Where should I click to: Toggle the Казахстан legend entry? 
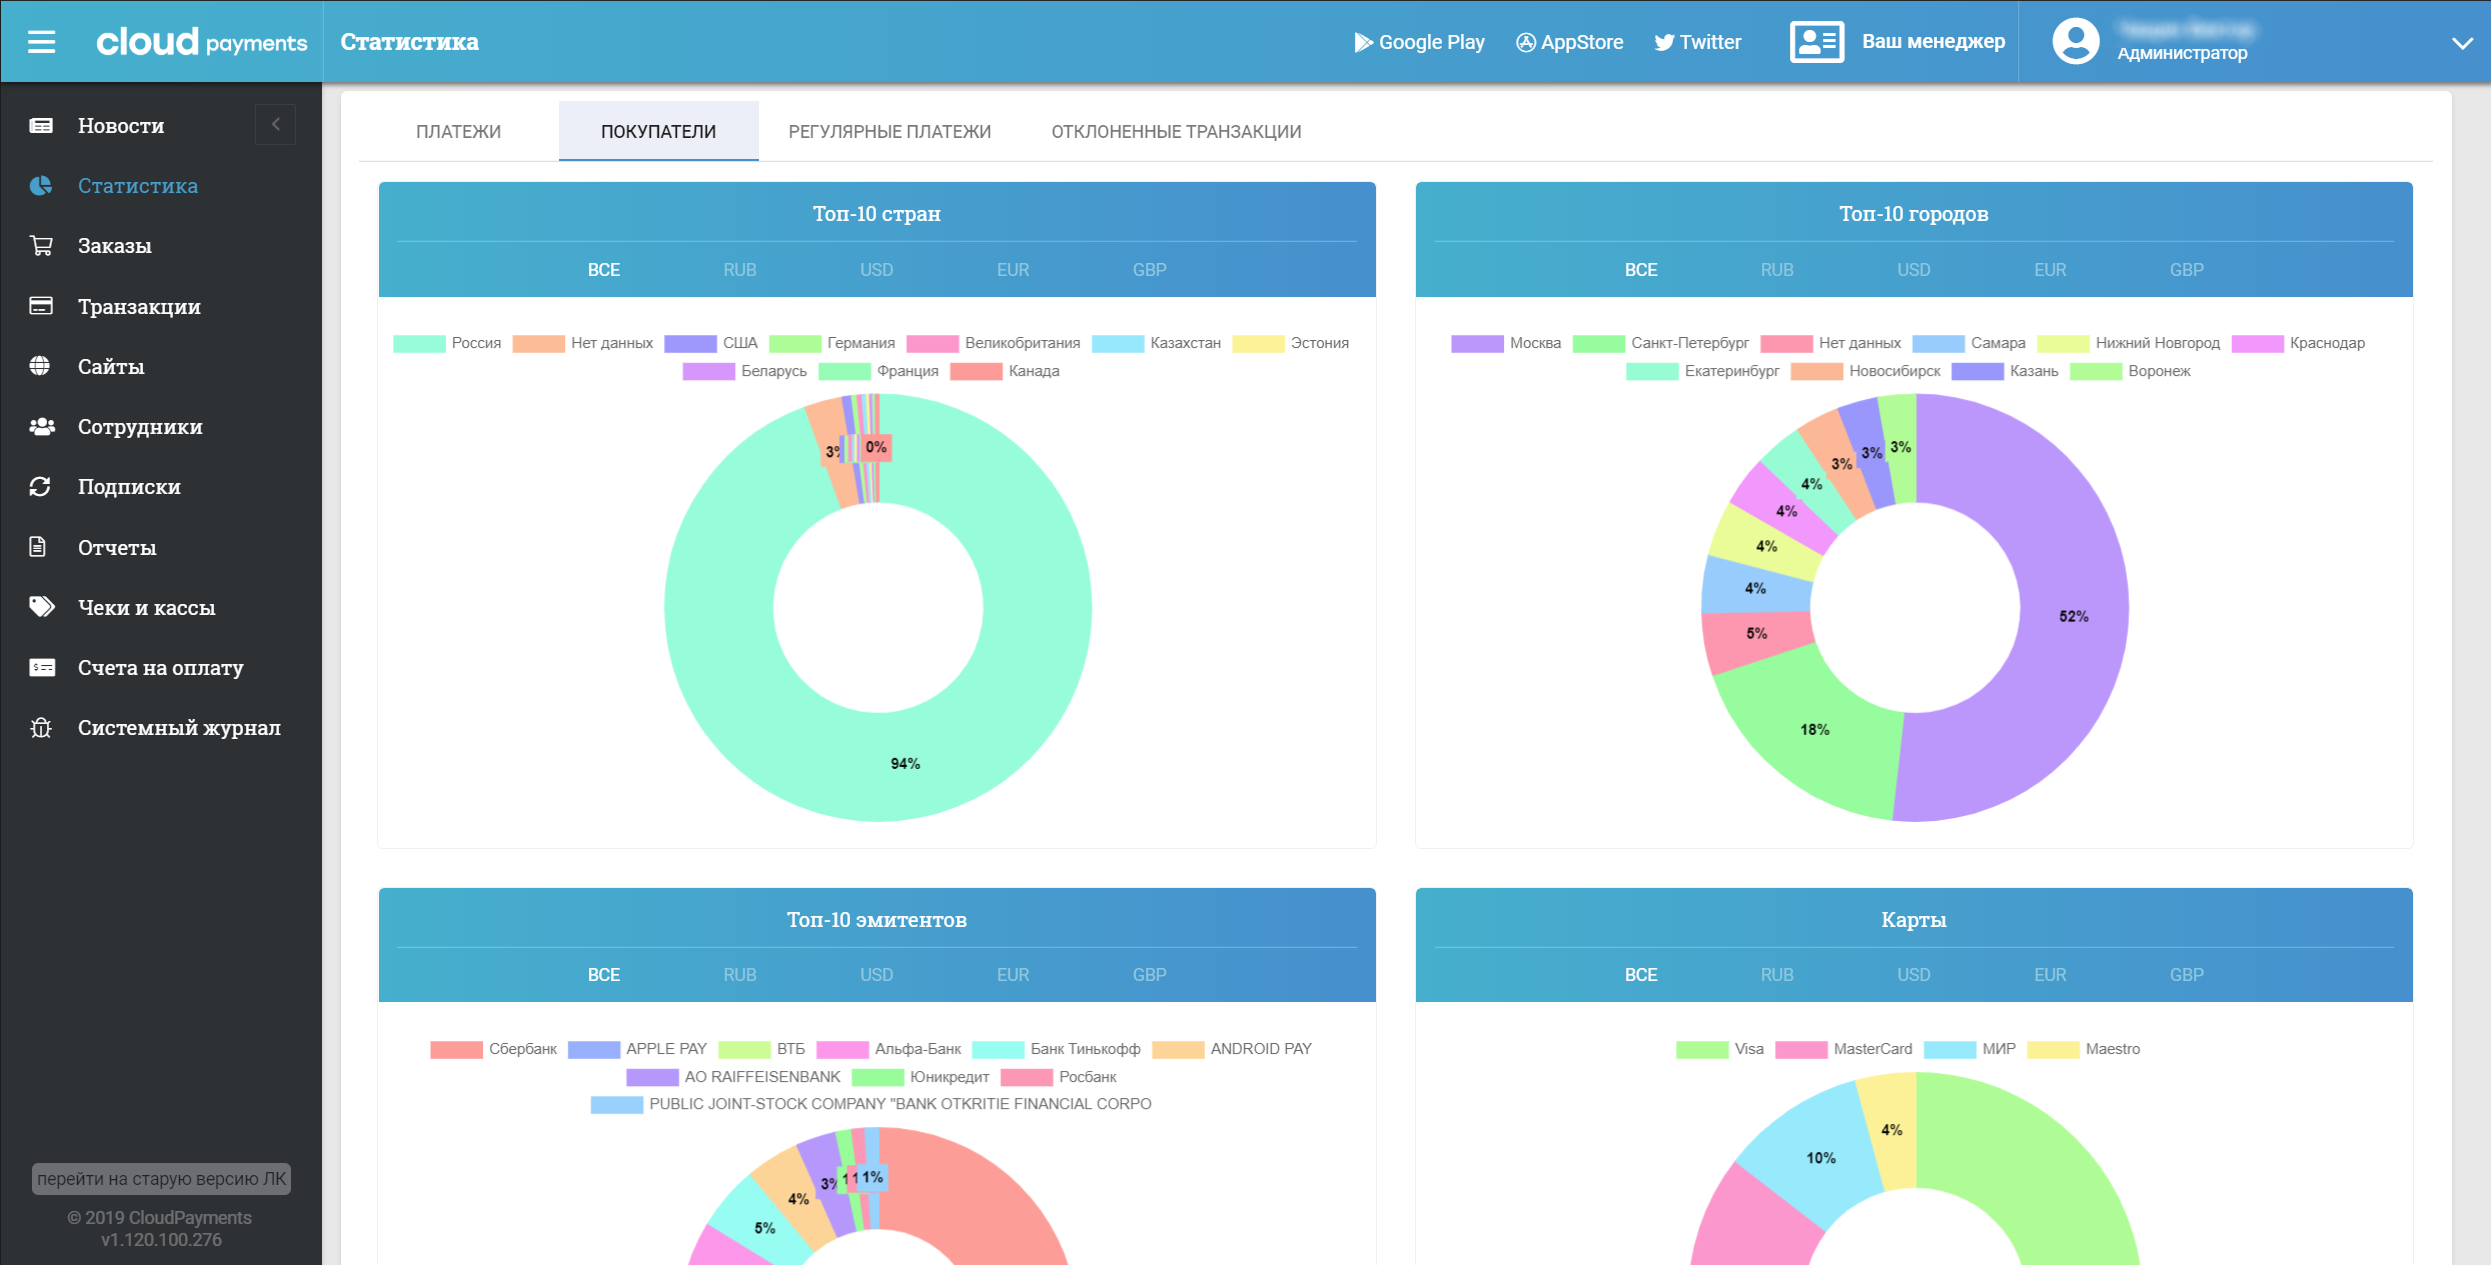pyautogui.click(x=1157, y=344)
